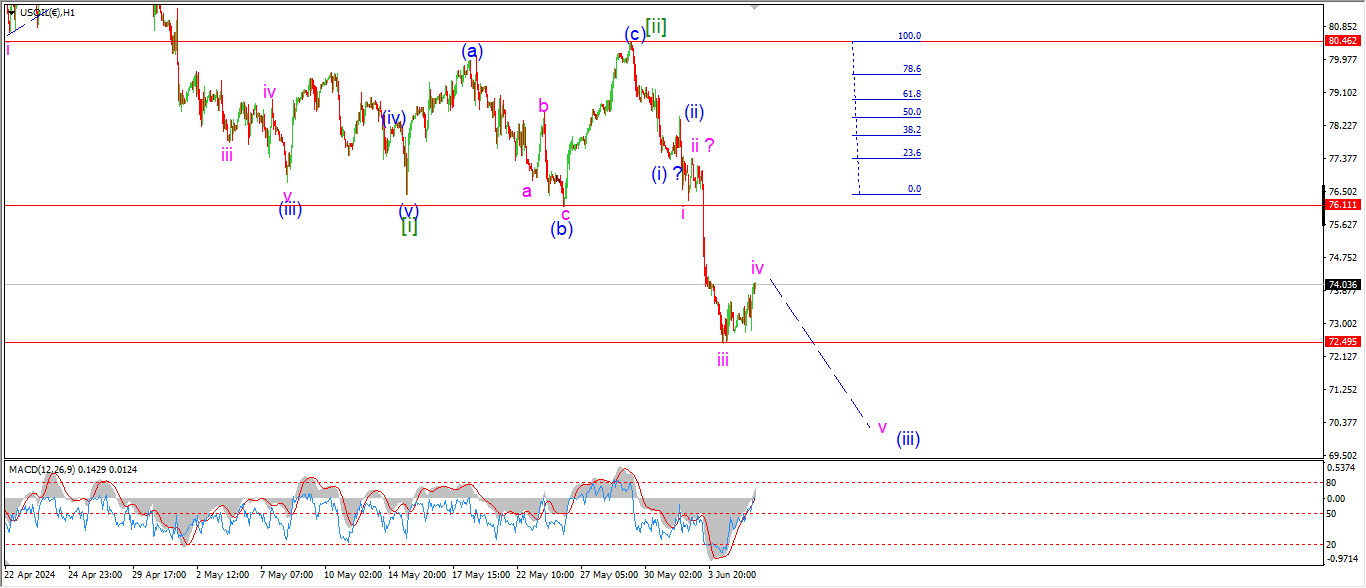Select the pink iii label above 72.495 line
This screenshot has height=588, width=1366.
click(x=722, y=360)
